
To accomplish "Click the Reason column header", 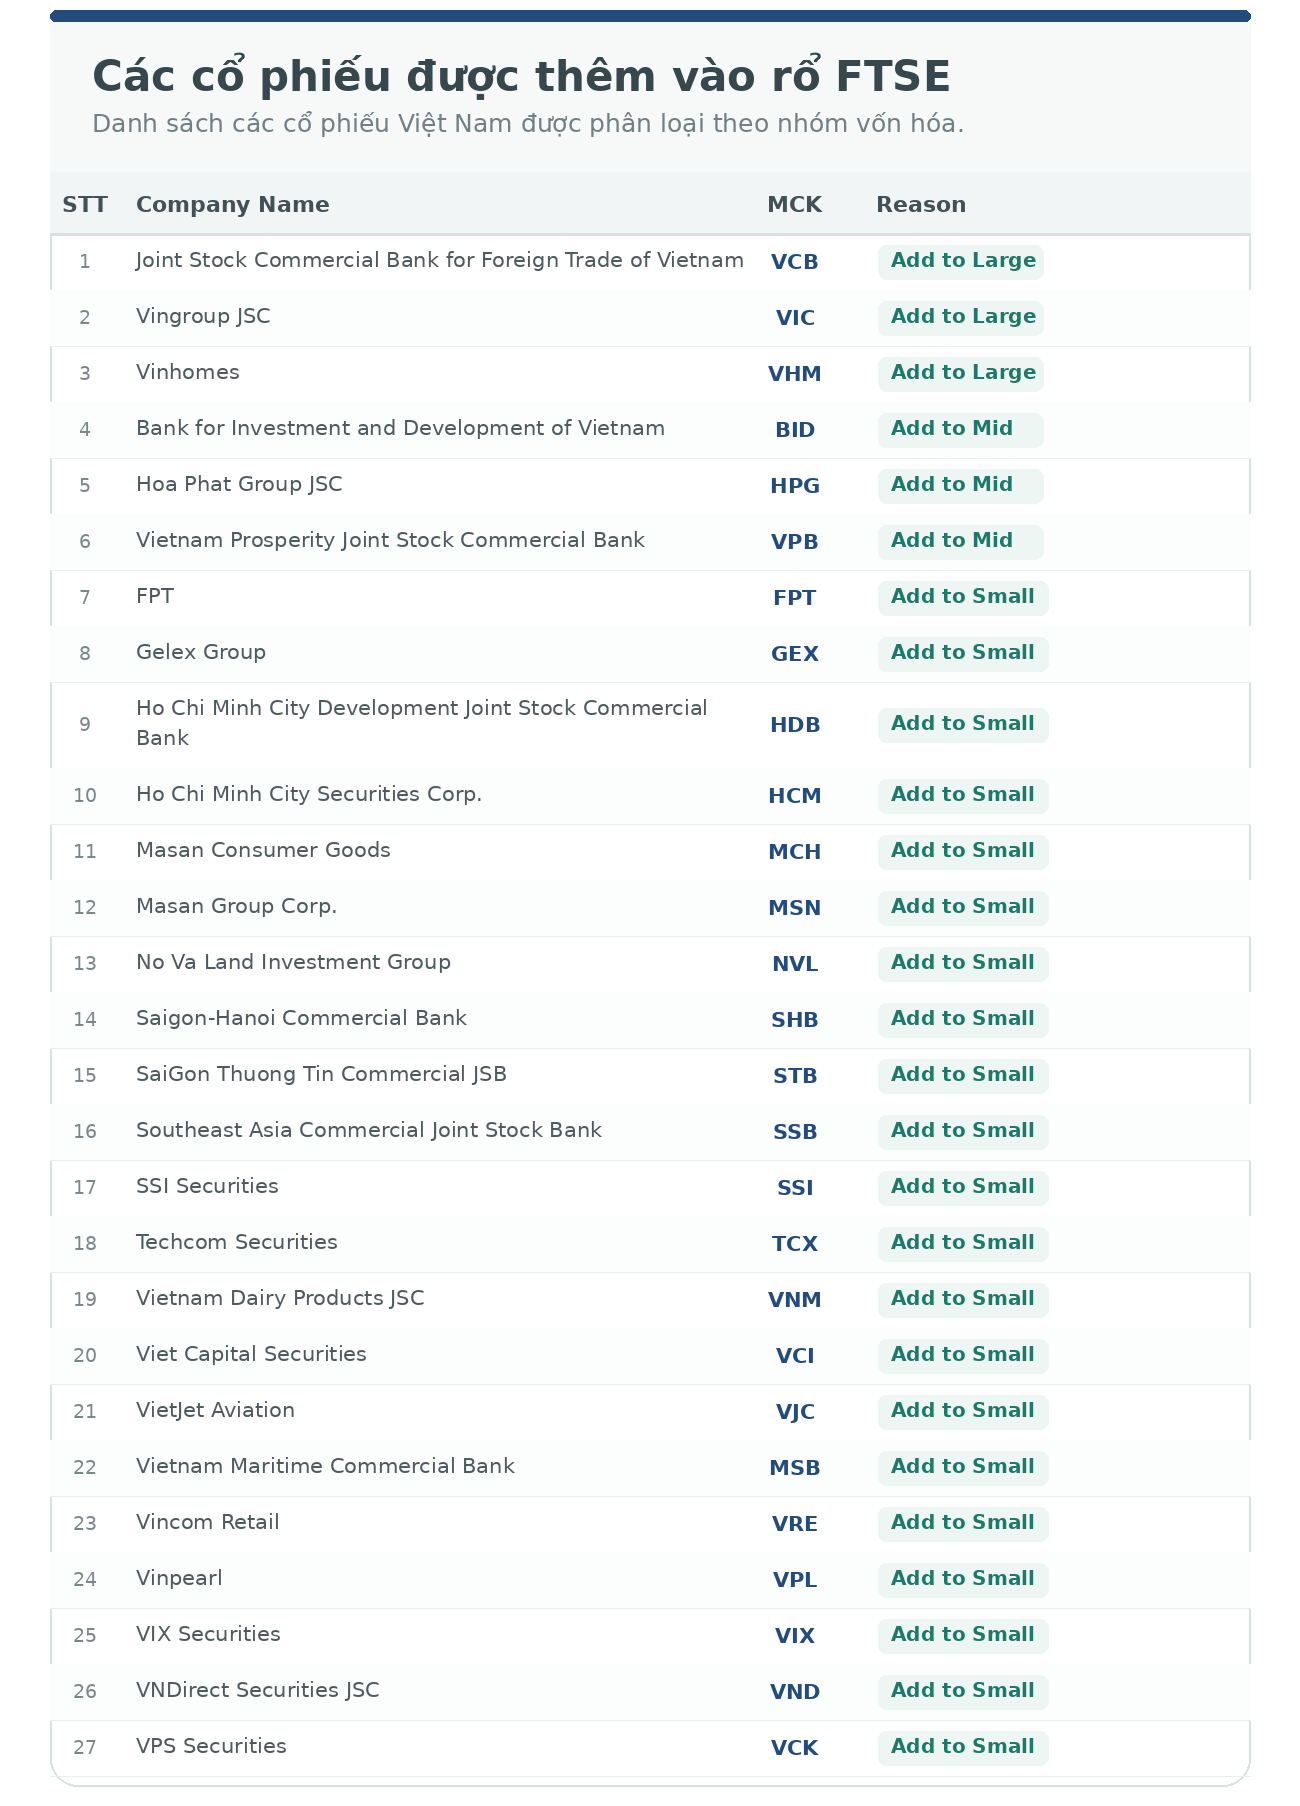I will coord(921,204).
